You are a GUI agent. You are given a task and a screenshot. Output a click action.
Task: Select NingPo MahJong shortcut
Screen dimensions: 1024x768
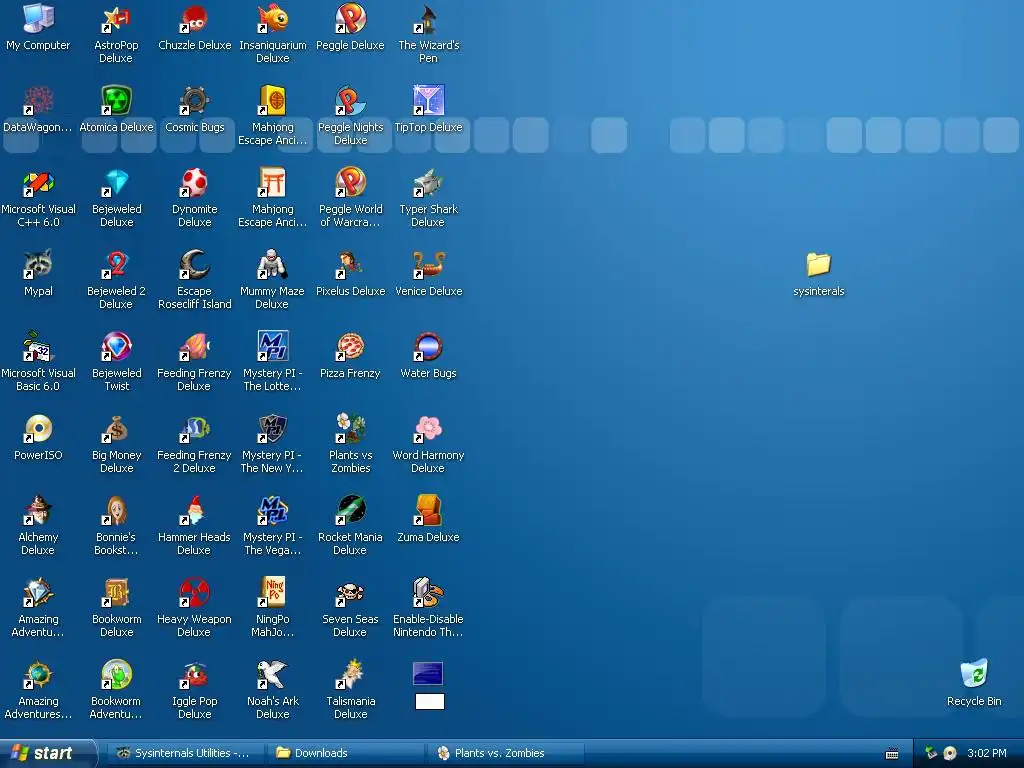tap(273, 593)
